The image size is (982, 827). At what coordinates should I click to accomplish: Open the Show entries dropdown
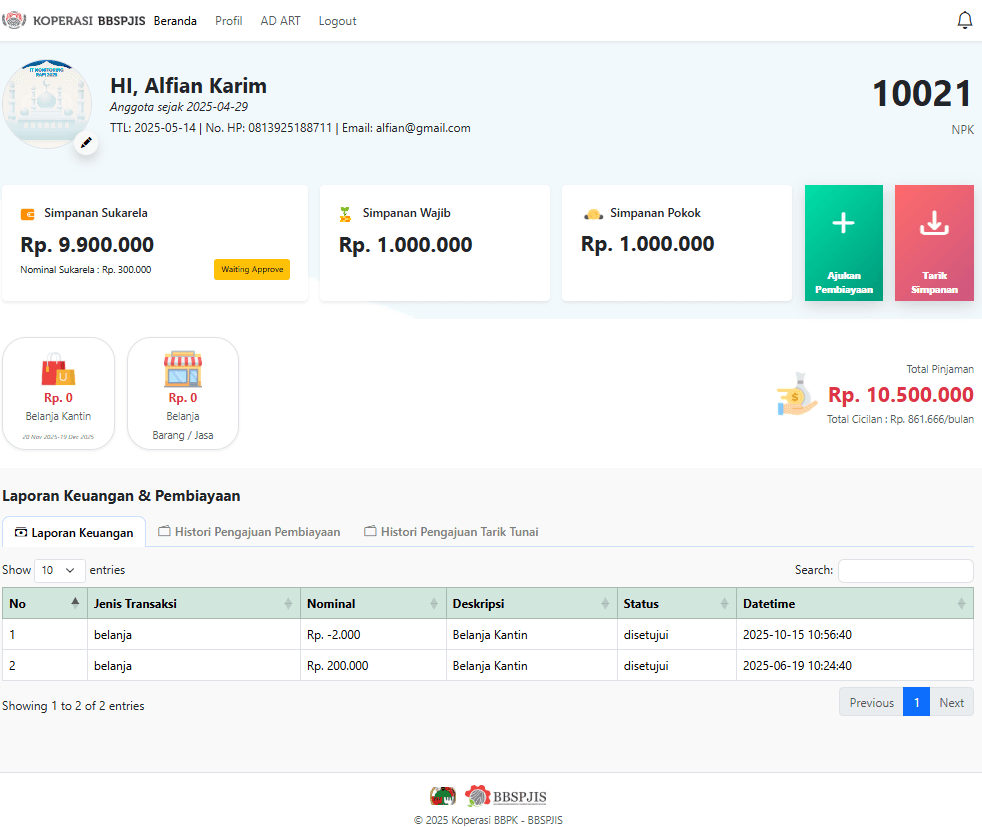coord(59,570)
